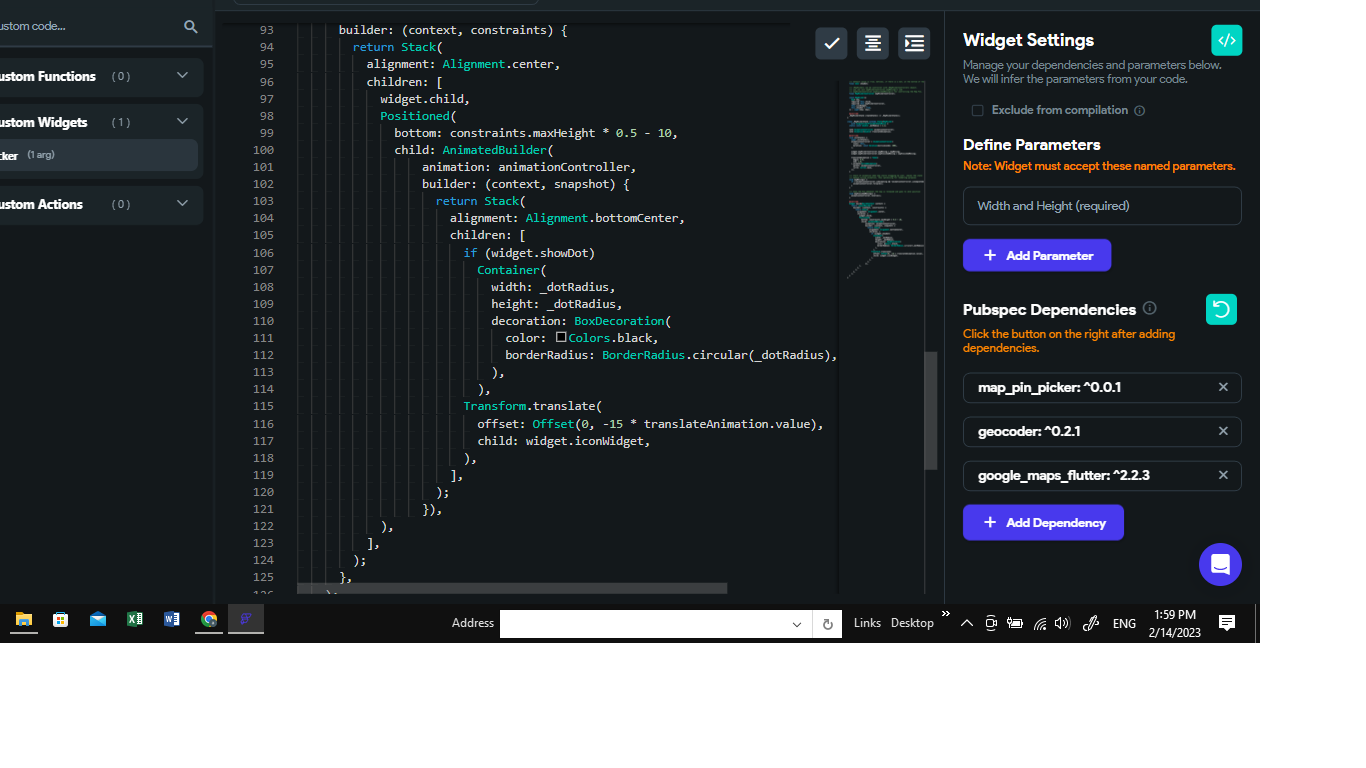Expand the Custom Actions section
Image resolution: width=1366 pixels, height=768 pixels.
182,204
